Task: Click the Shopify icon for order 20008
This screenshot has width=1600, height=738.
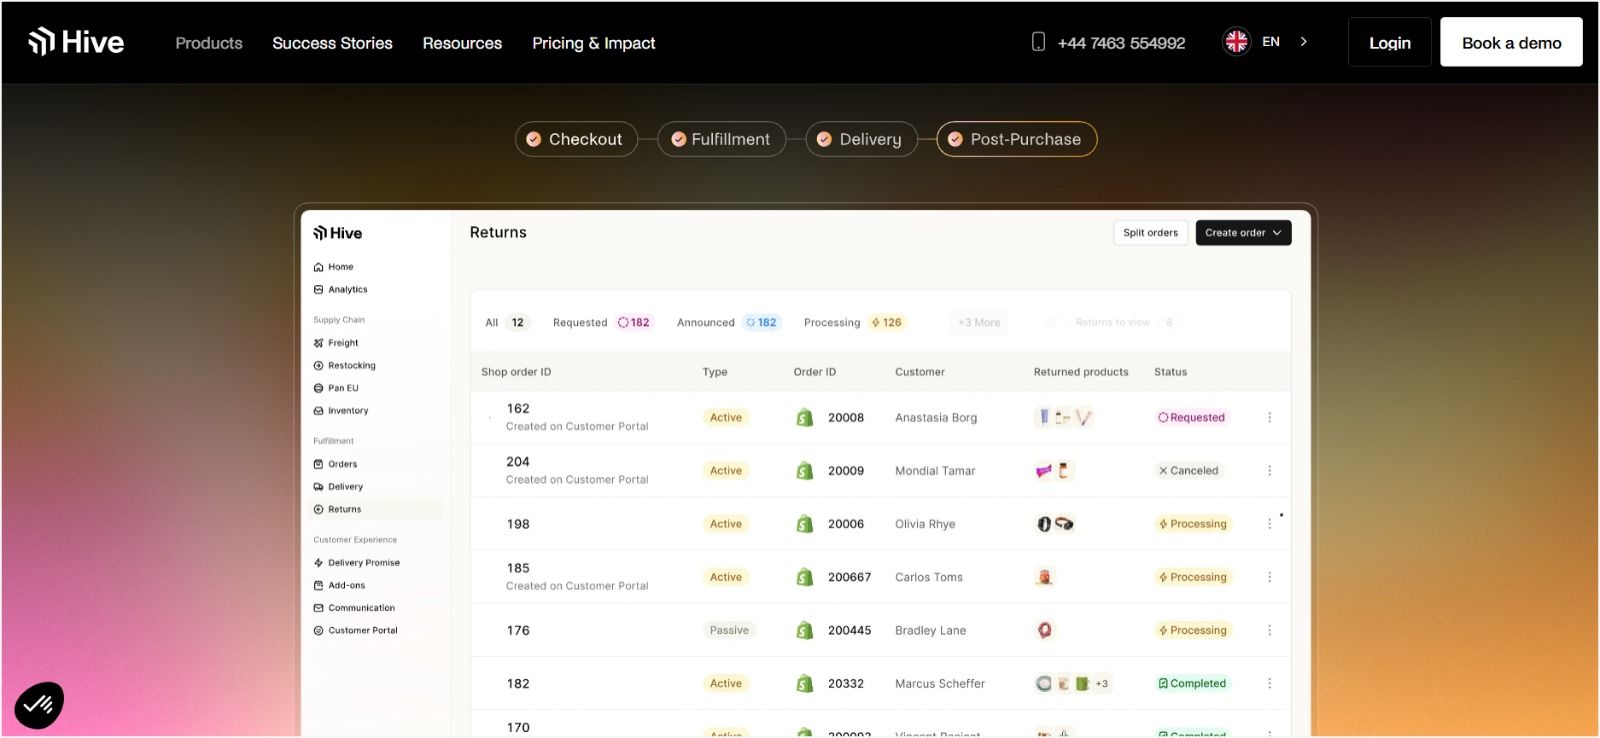Action: coord(805,418)
